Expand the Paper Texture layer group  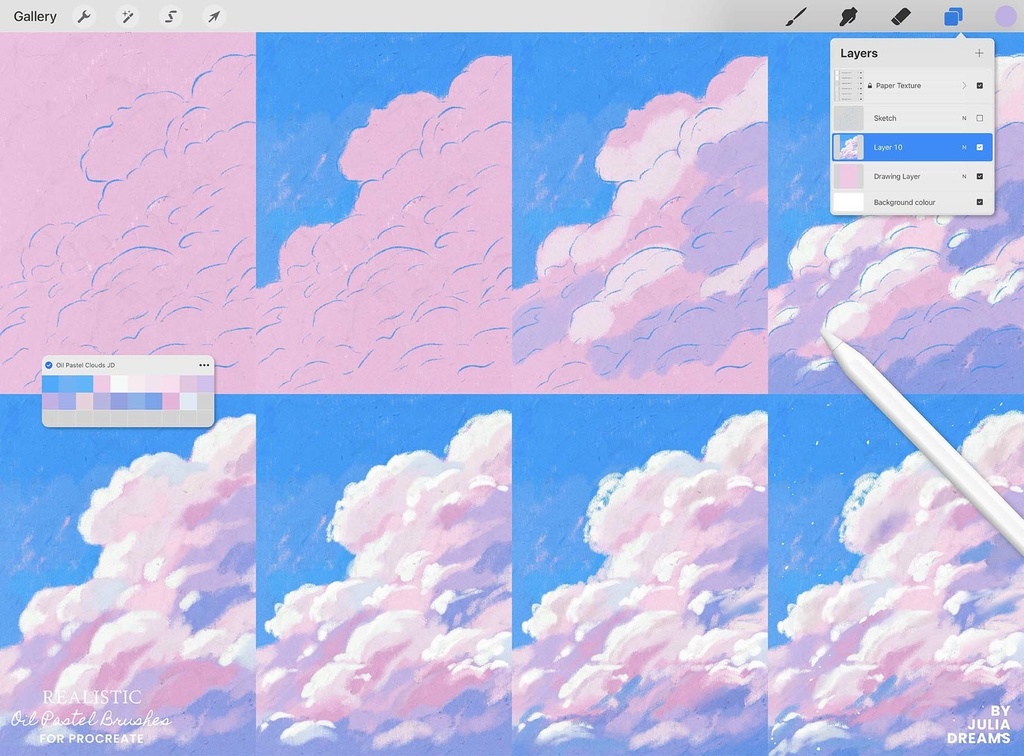(x=963, y=85)
